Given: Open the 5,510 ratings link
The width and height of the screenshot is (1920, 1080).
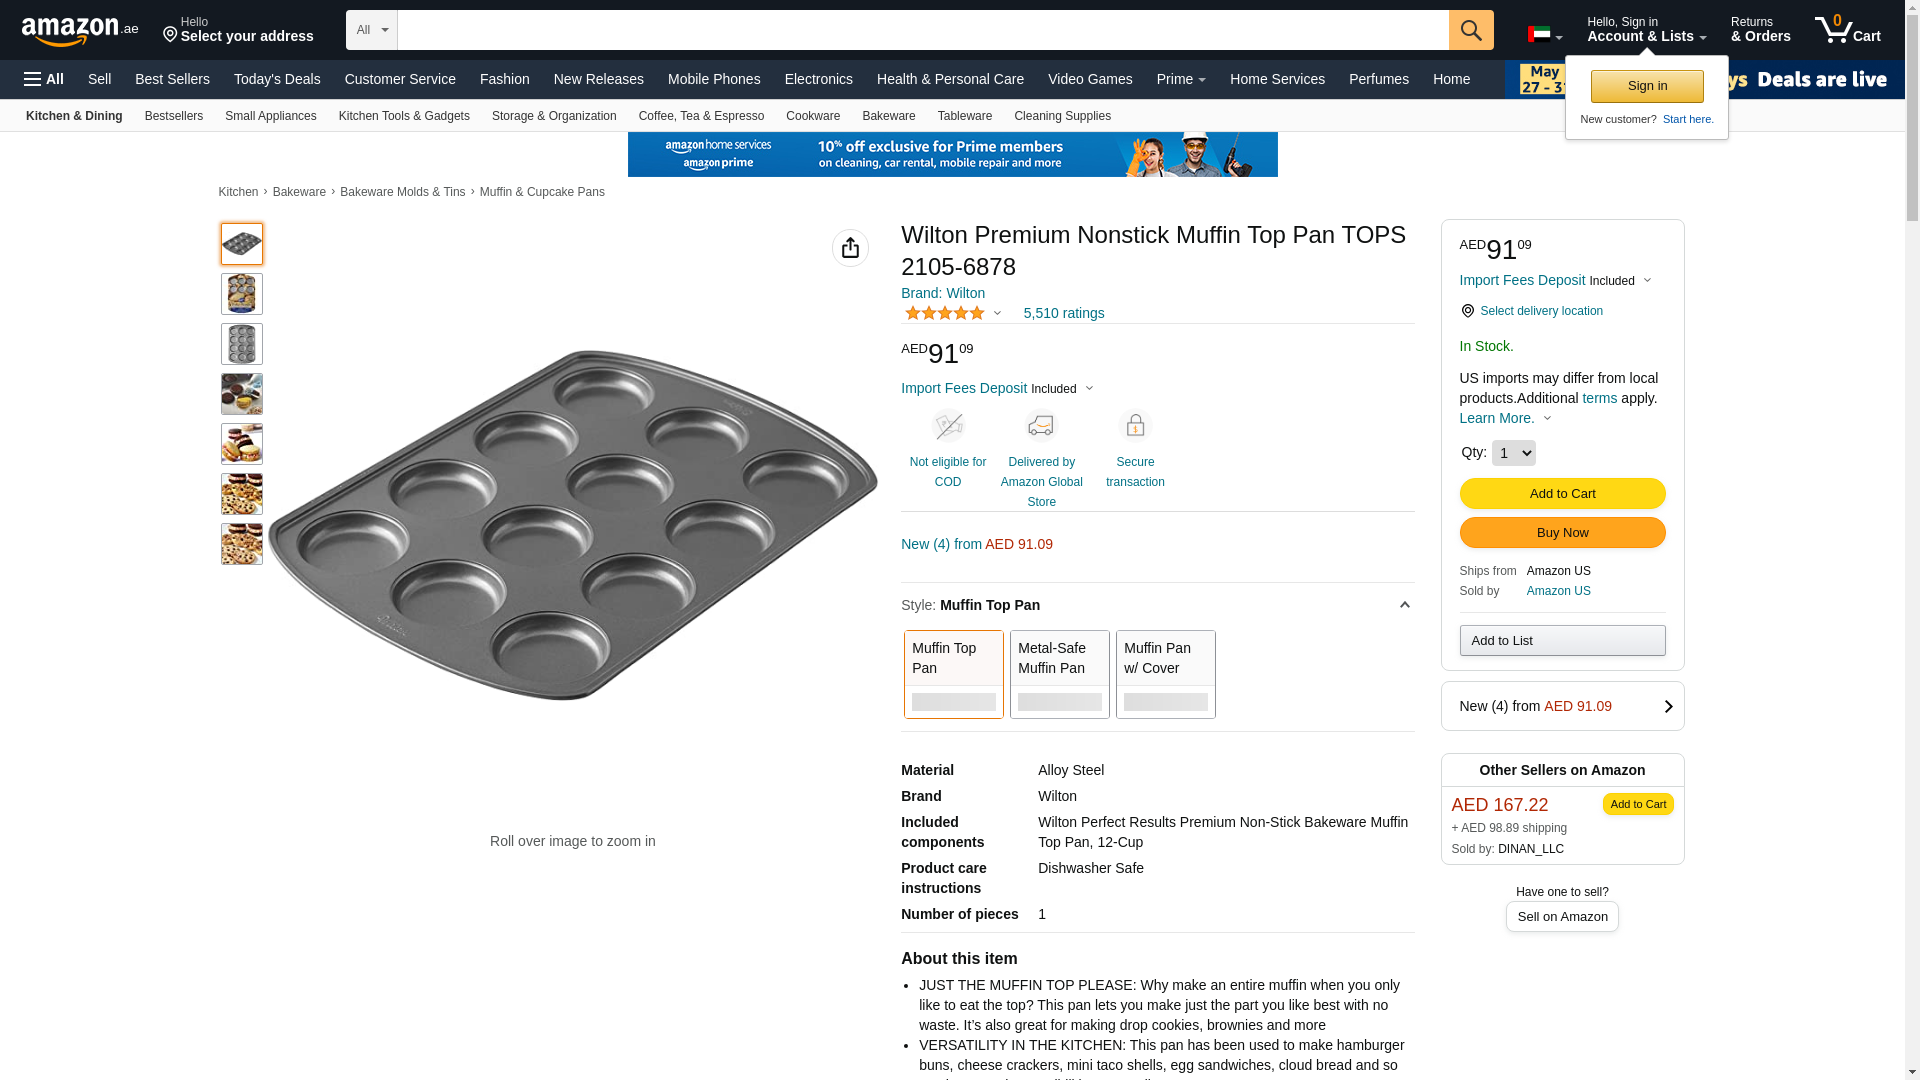Looking at the screenshot, I should point(1063,313).
